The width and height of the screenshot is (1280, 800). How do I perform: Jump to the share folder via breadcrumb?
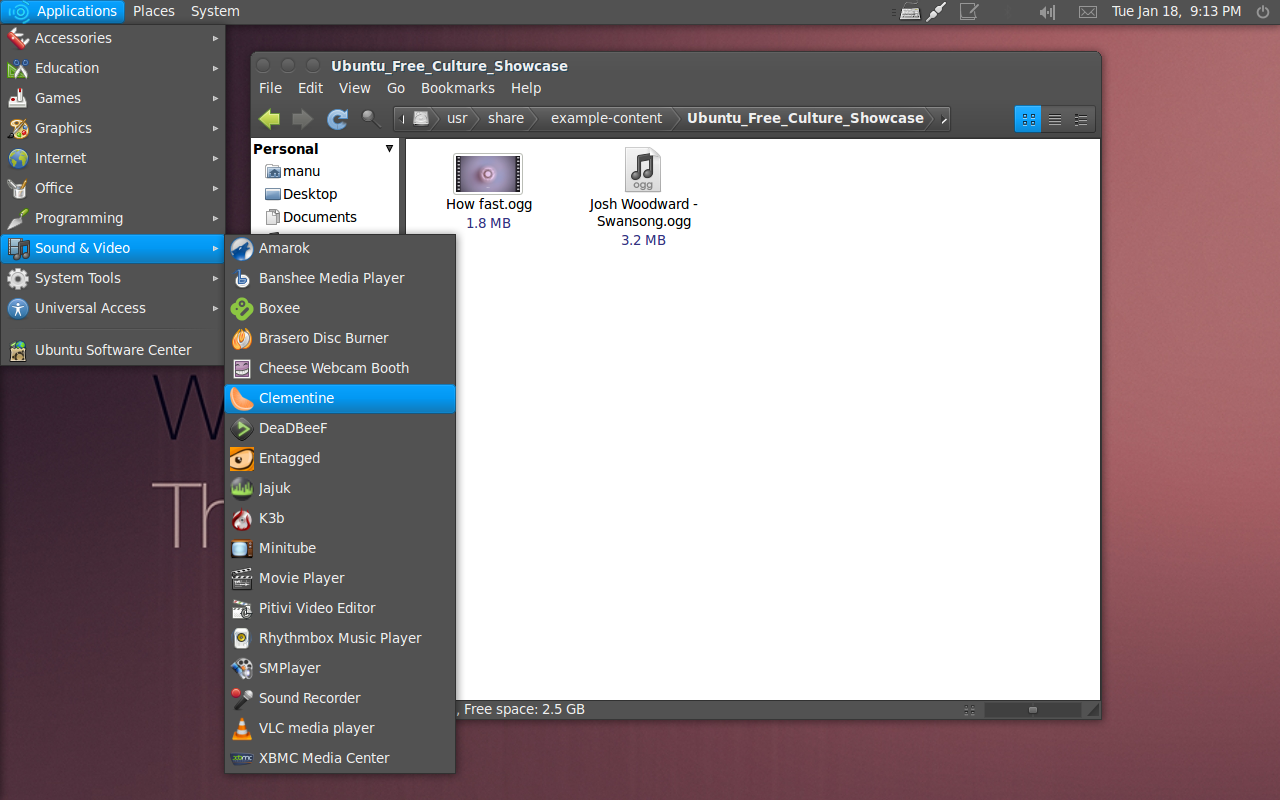(x=505, y=118)
